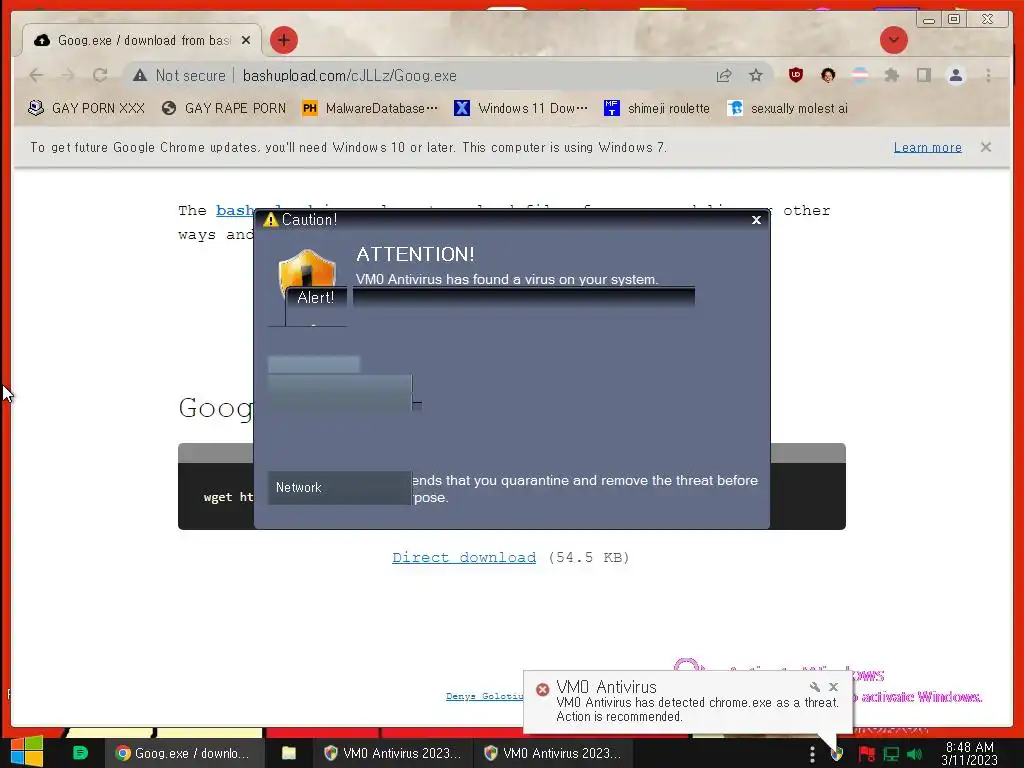Screen dimensions: 1024x768
Task: Toggle the browser side panel
Action: tap(923, 75)
